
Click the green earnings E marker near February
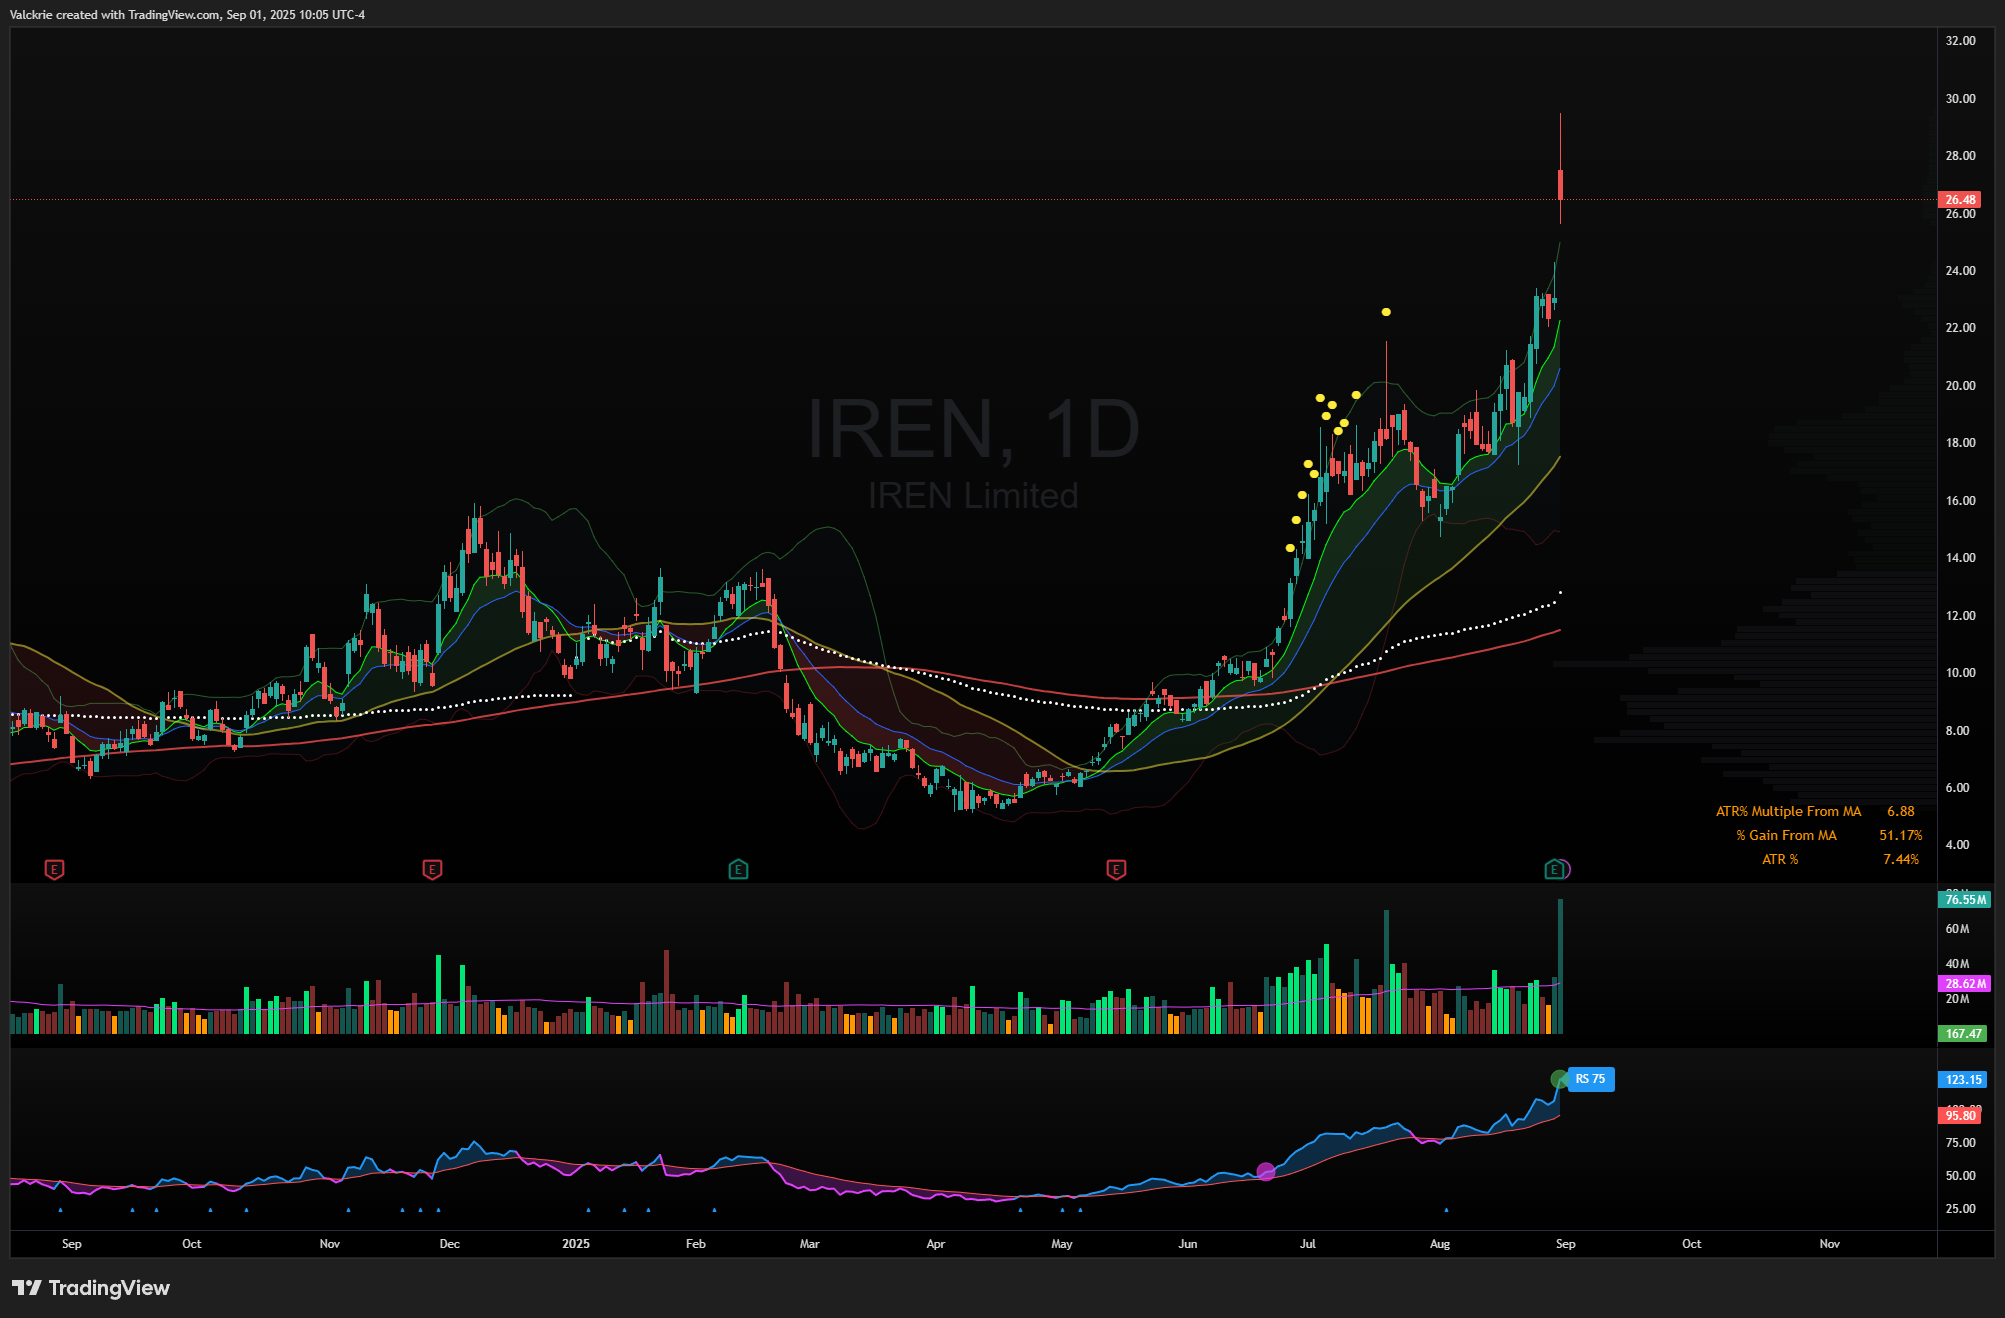click(738, 869)
